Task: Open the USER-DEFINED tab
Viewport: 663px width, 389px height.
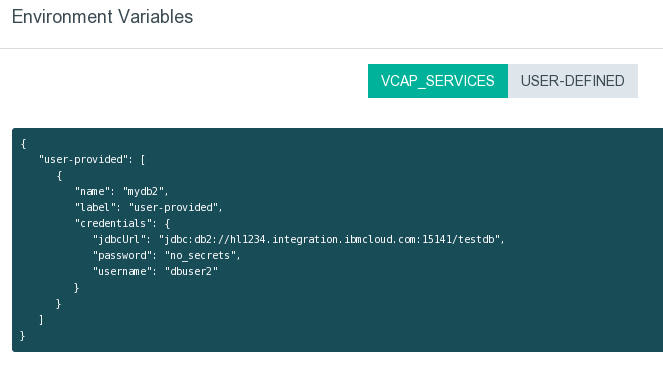Action: 573,81
